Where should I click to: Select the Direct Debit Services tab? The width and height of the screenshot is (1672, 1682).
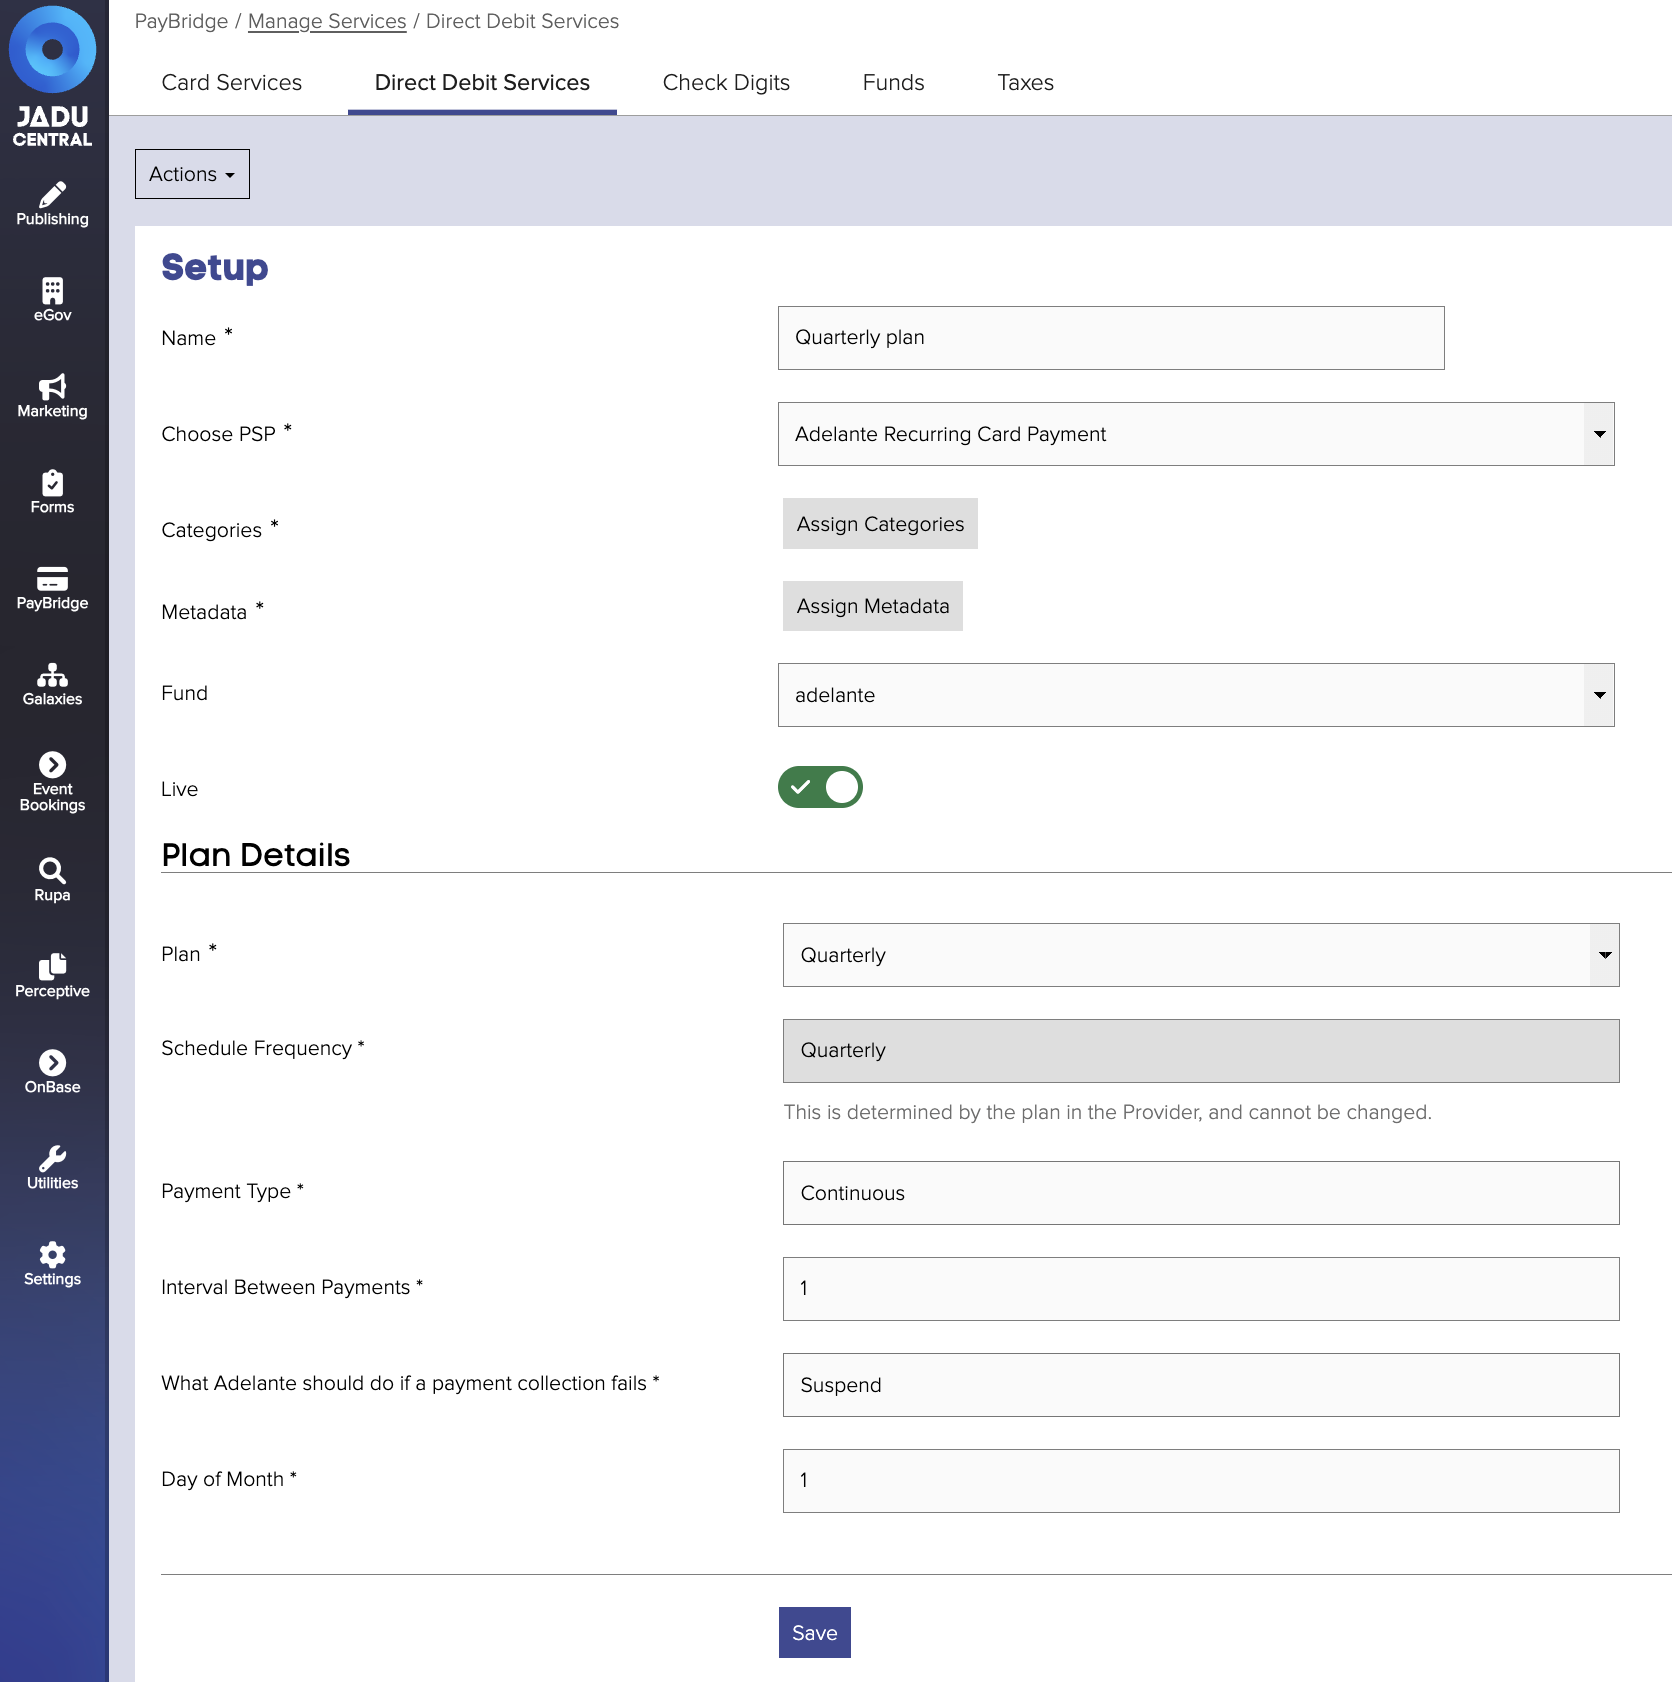point(482,83)
